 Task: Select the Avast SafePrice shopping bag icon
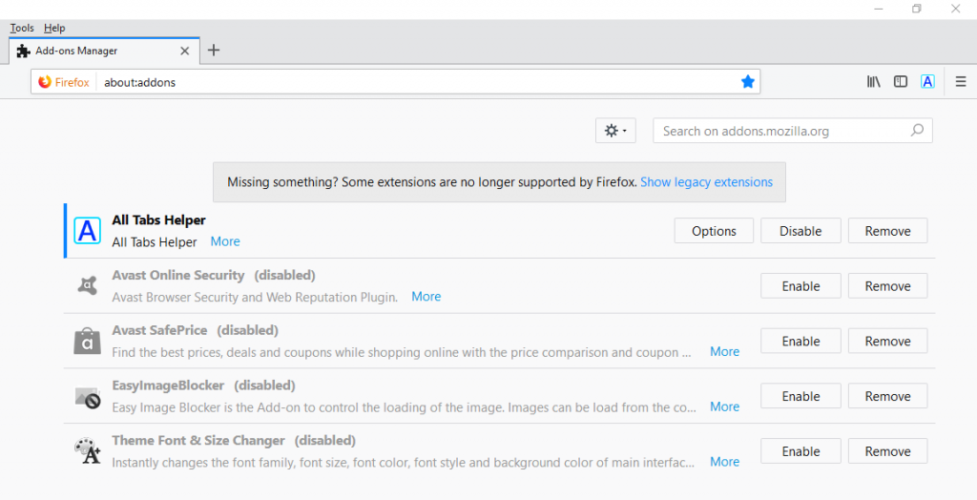point(87,341)
